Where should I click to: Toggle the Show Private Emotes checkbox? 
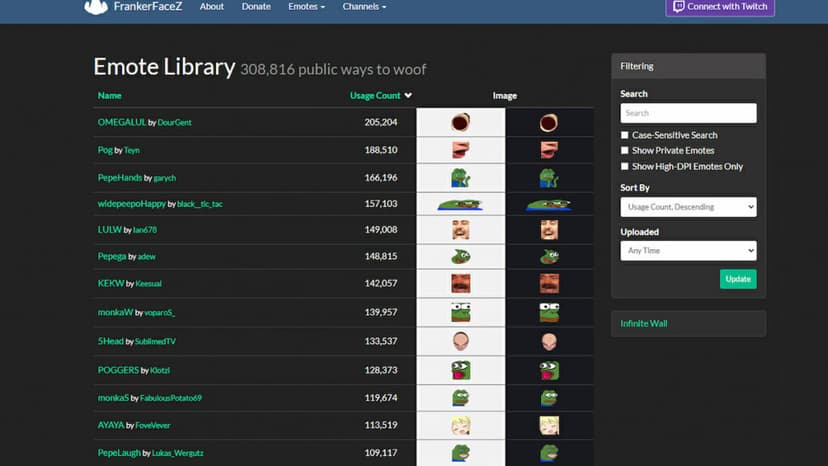(x=625, y=151)
